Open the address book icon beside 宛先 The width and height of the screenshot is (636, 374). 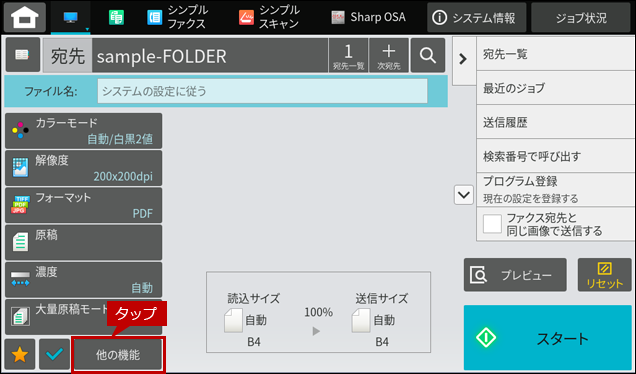(x=23, y=55)
